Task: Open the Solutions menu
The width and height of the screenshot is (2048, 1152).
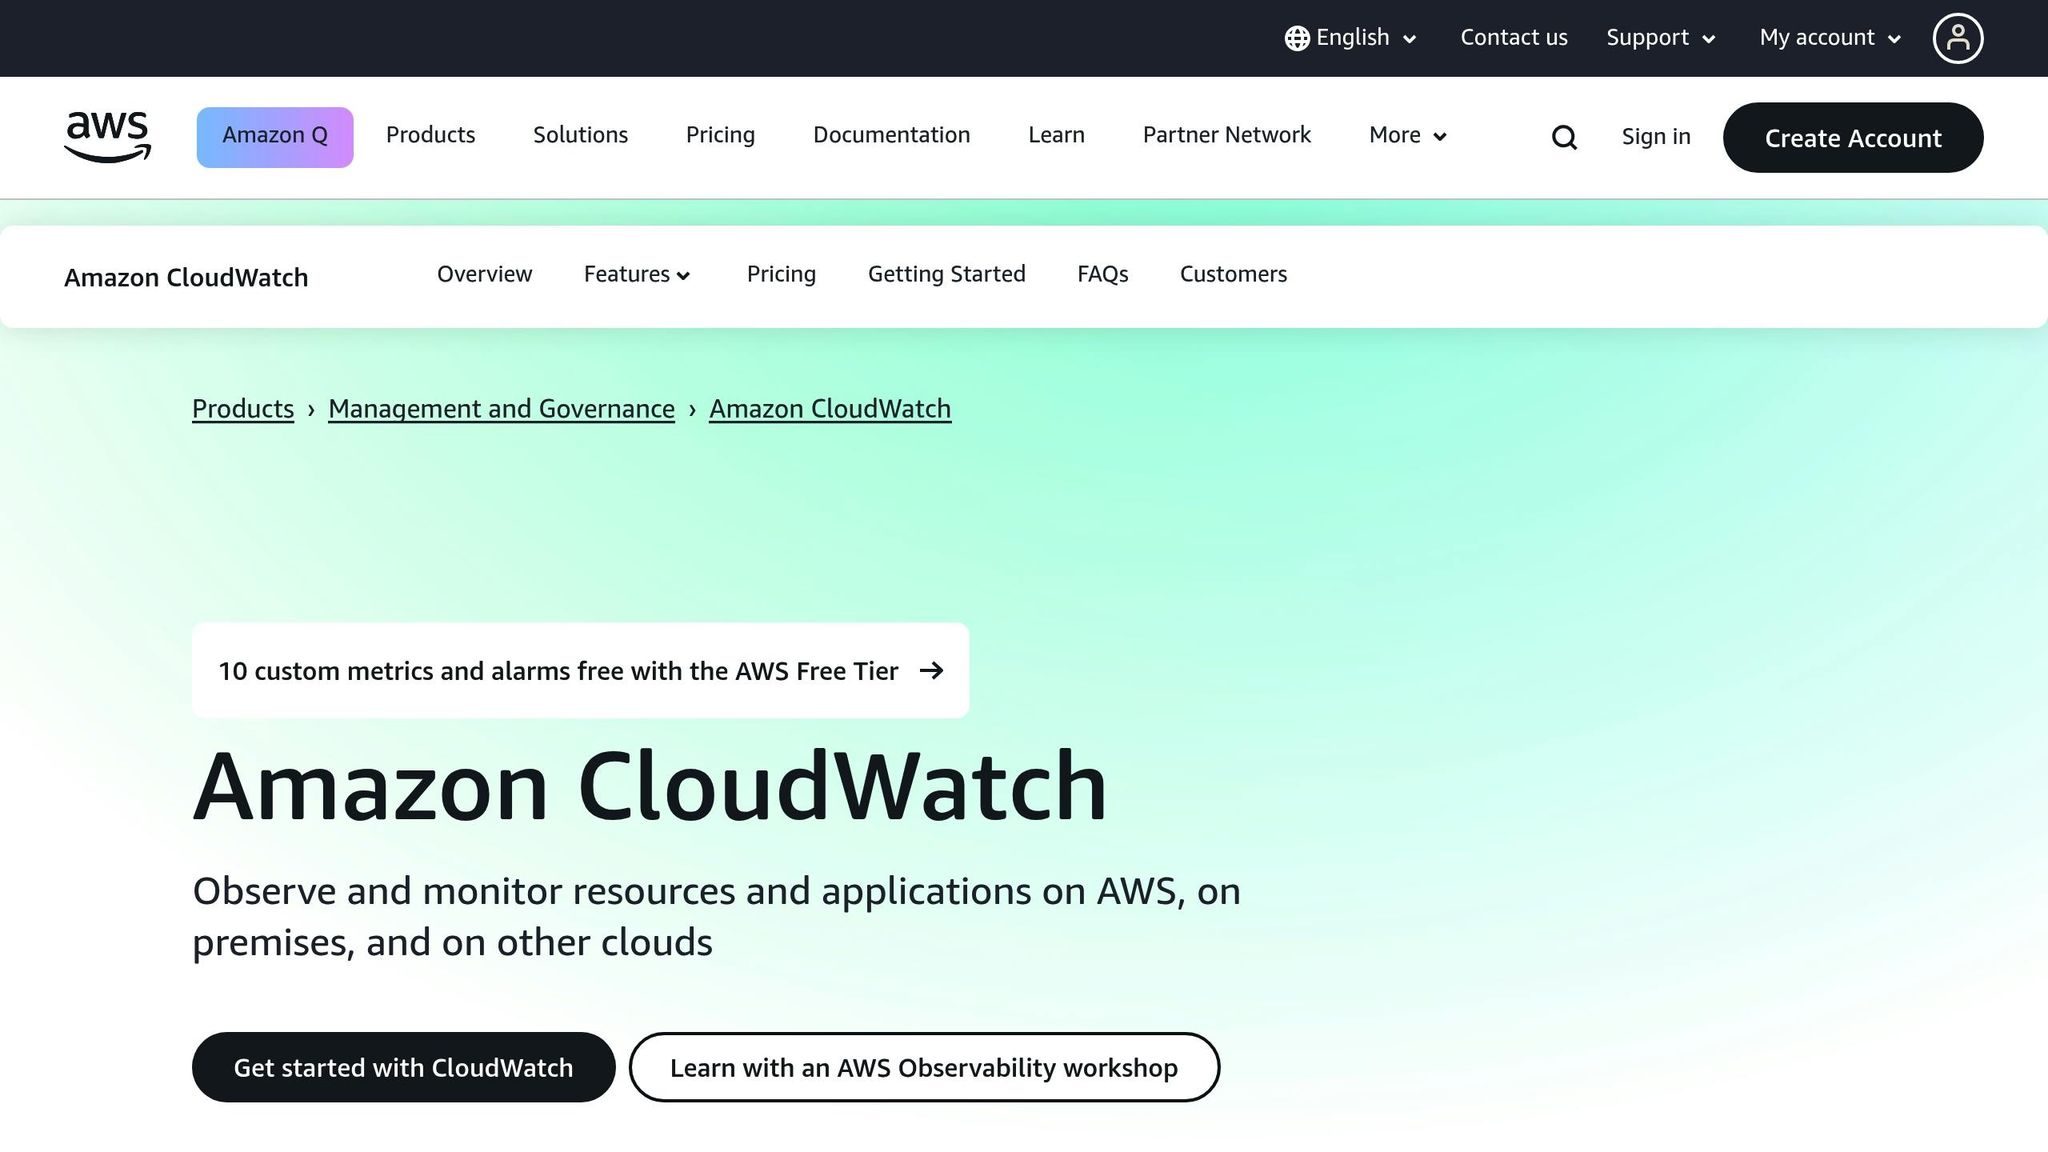Action: coord(580,135)
